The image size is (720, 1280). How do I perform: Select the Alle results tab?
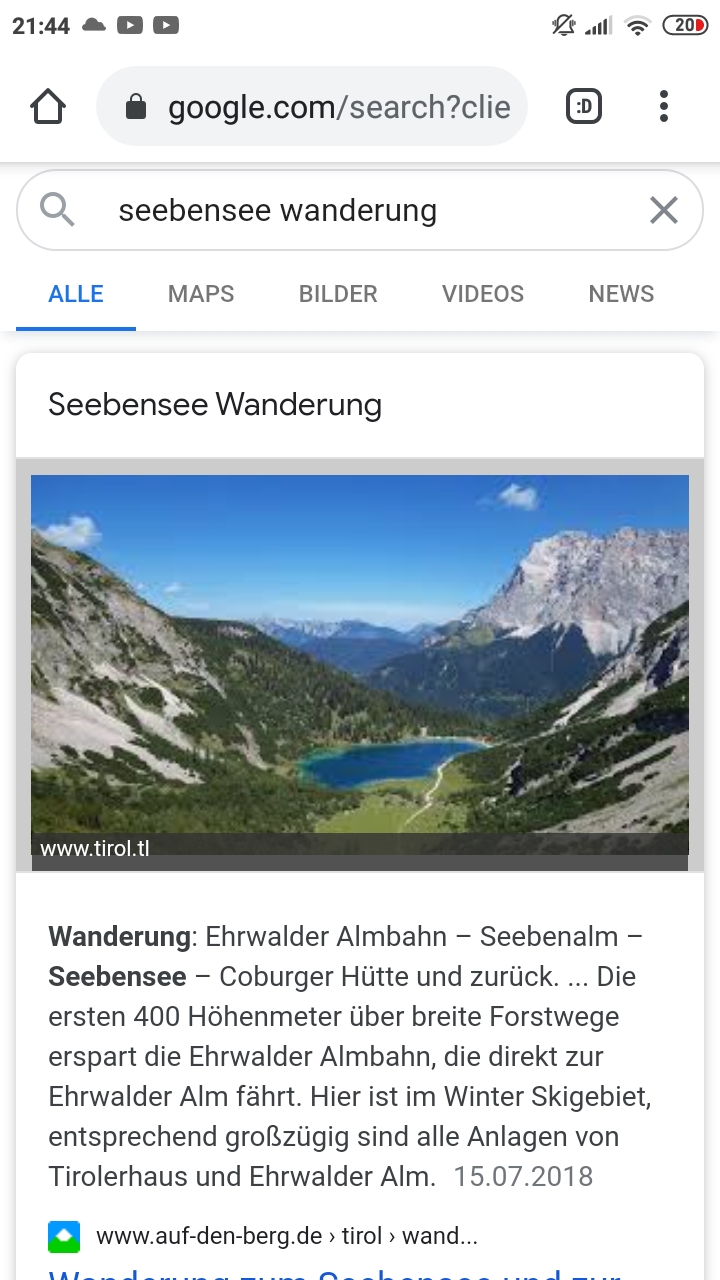point(76,294)
